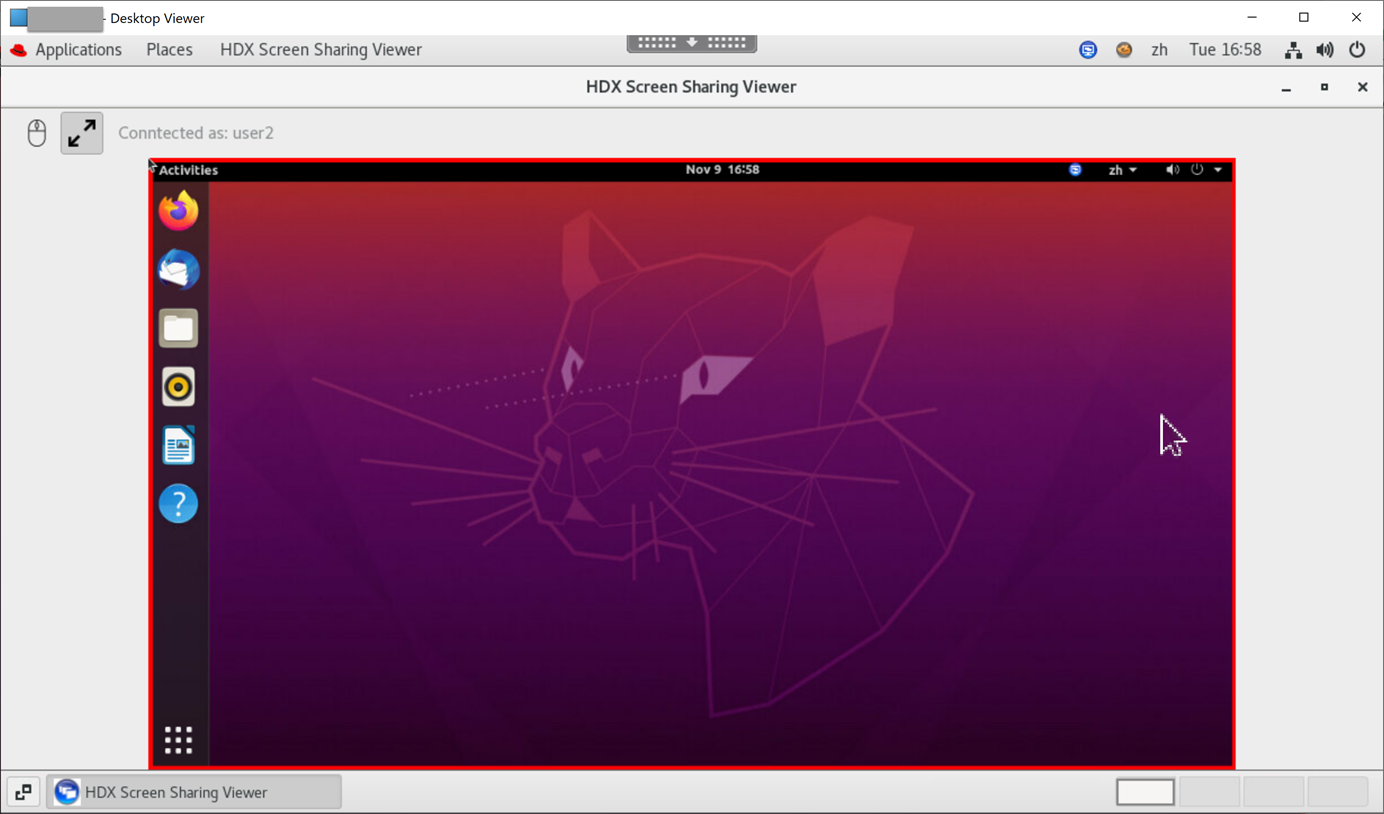Click the volume icon in the top panel

[1325, 50]
